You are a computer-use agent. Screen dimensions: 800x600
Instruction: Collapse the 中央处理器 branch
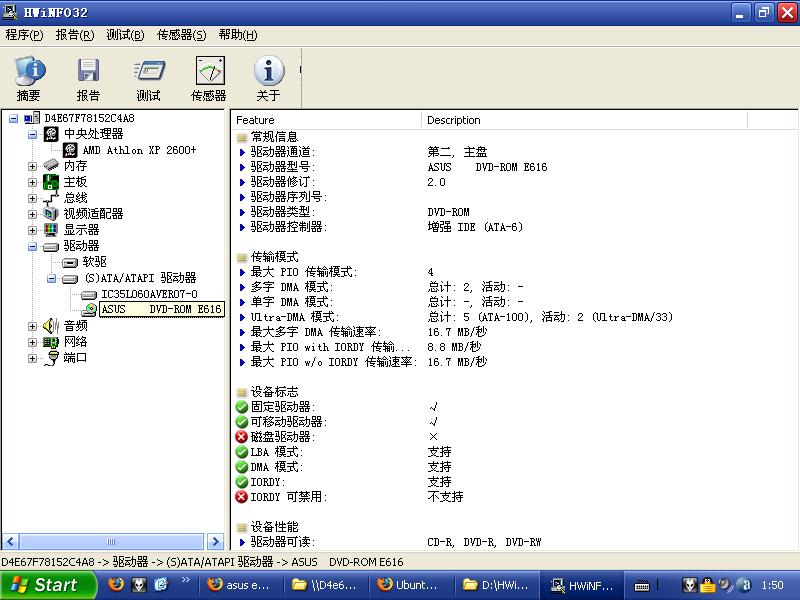[x=33, y=135]
